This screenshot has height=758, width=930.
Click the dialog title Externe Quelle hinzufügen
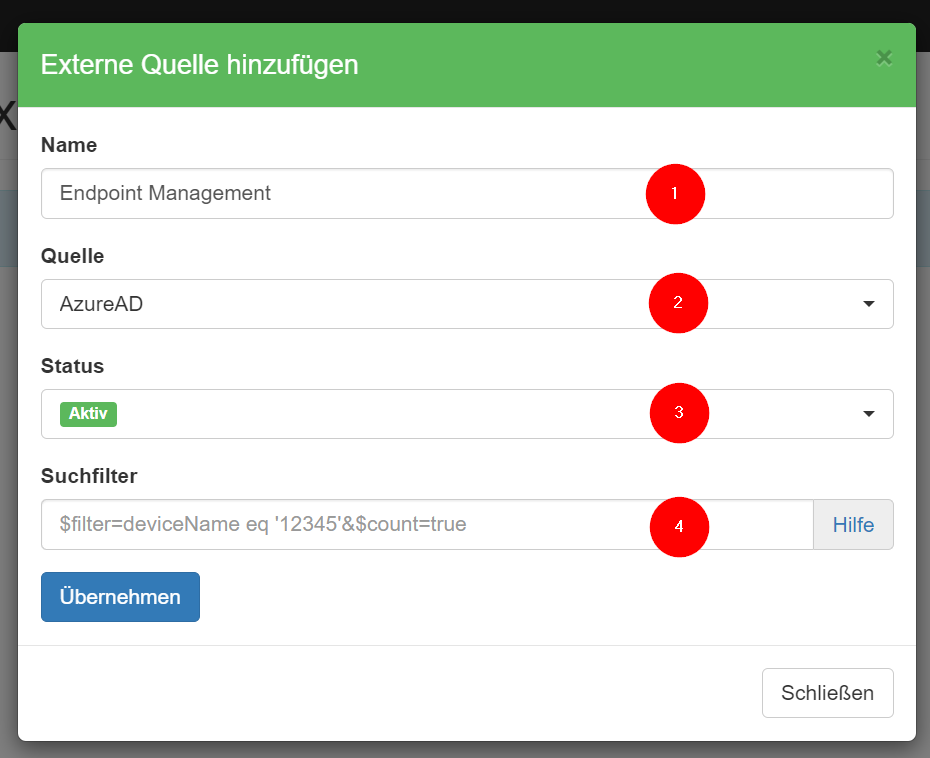[x=199, y=64]
